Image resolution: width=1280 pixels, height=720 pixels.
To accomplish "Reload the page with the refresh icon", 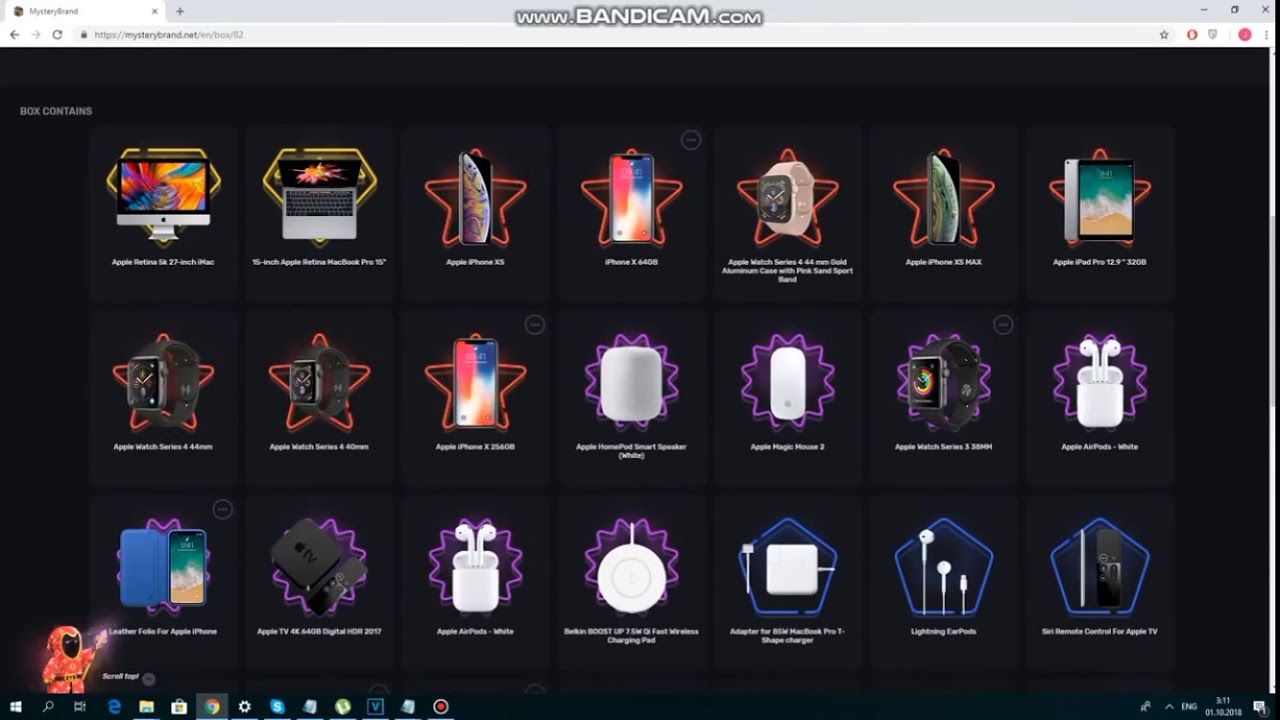I will [x=58, y=34].
